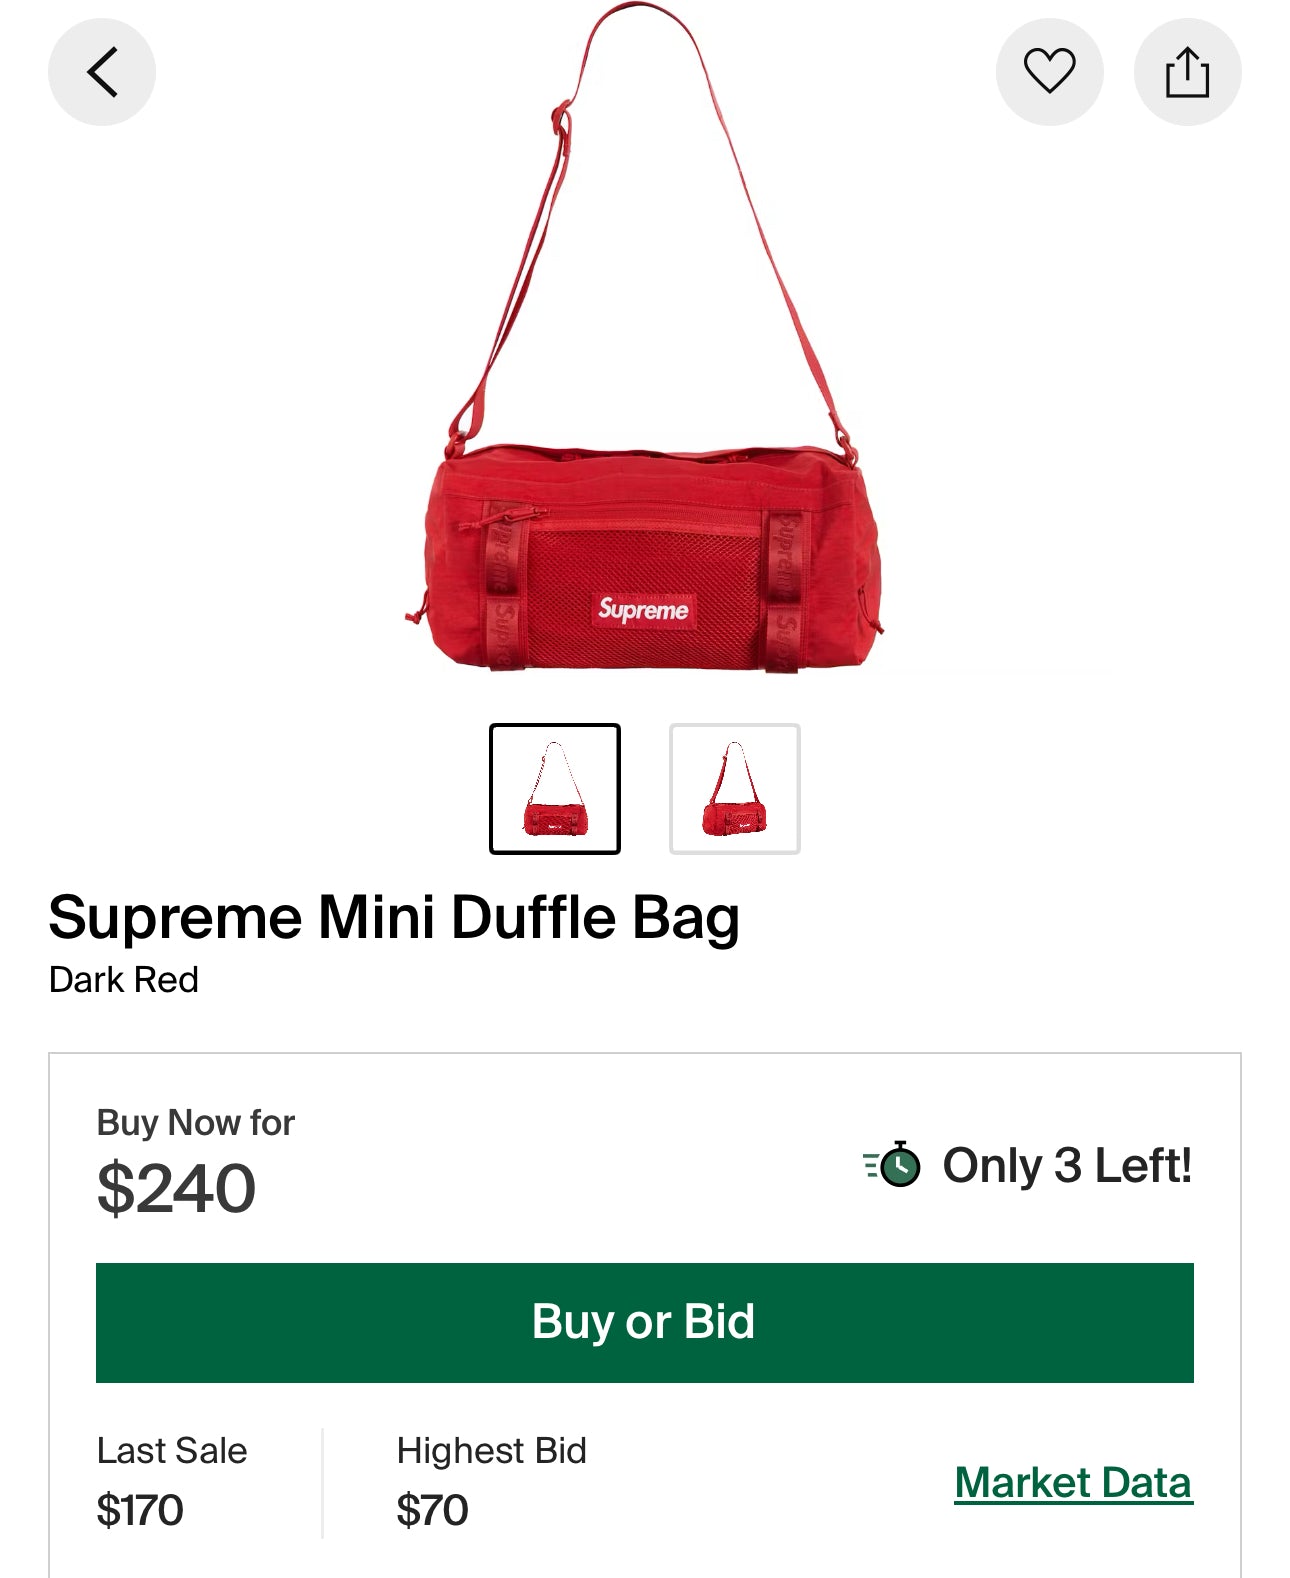Open the Market Data link

point(1073,1483)
